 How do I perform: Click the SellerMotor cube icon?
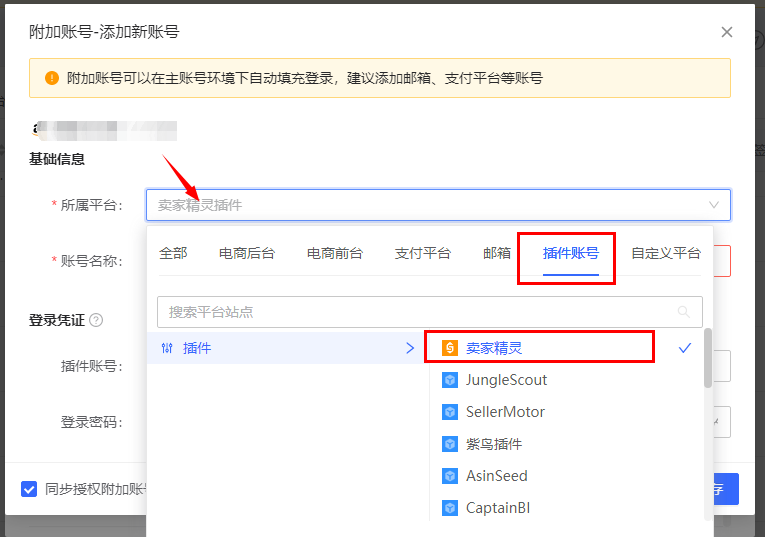click(x=449, y=412)
